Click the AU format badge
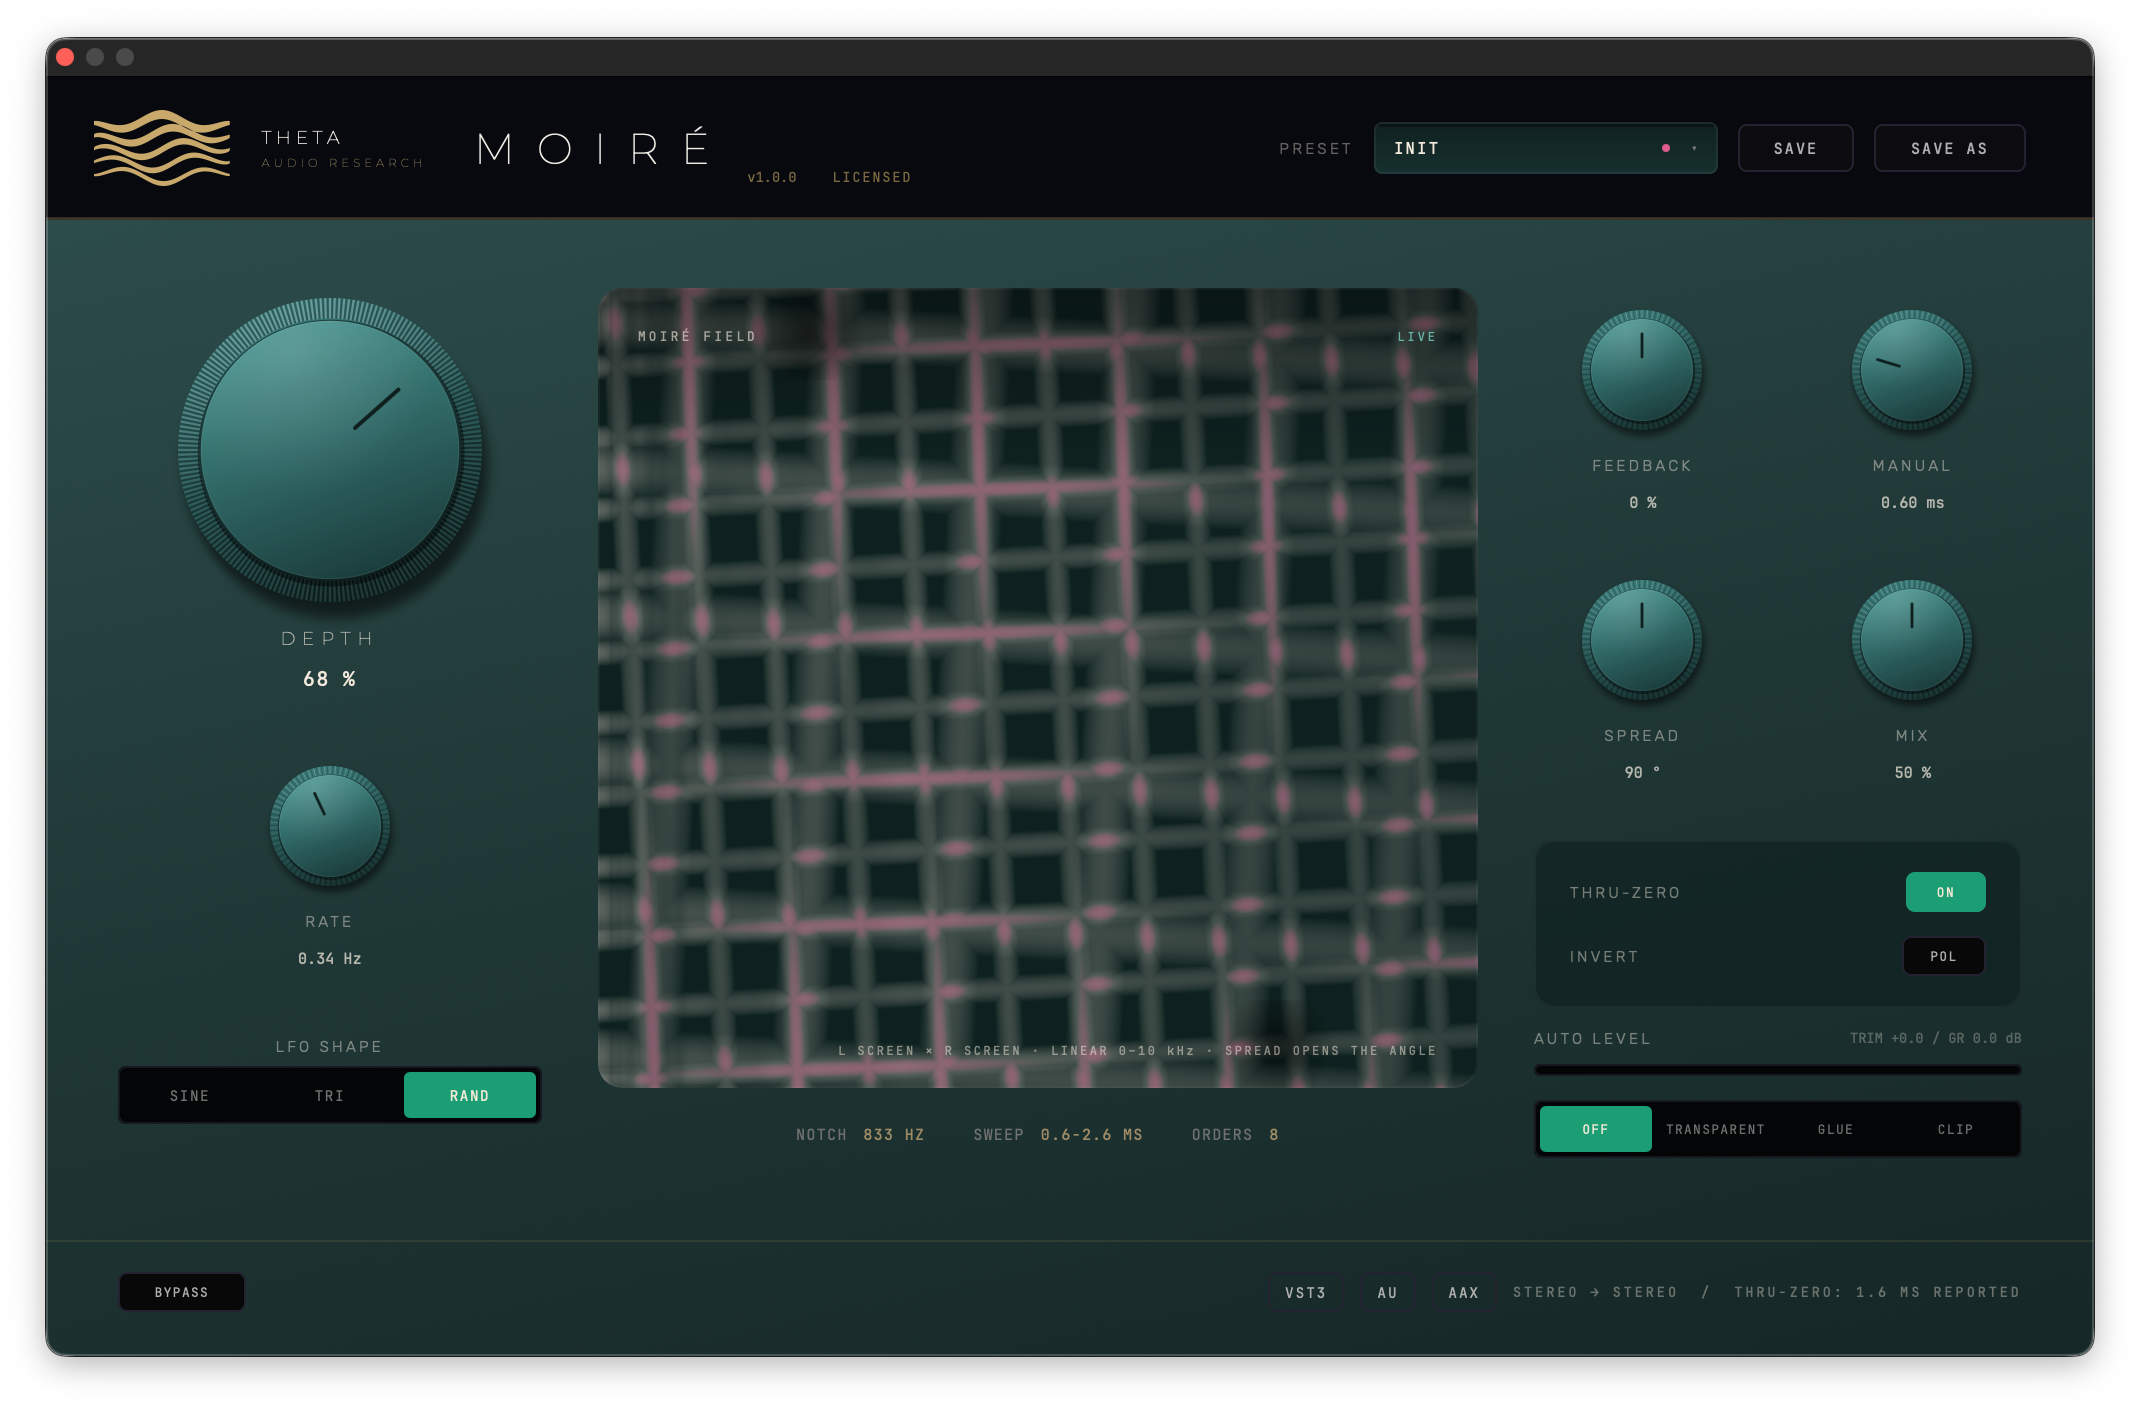This screenshot has width=2140, height=1410. pos(1387,1292)
